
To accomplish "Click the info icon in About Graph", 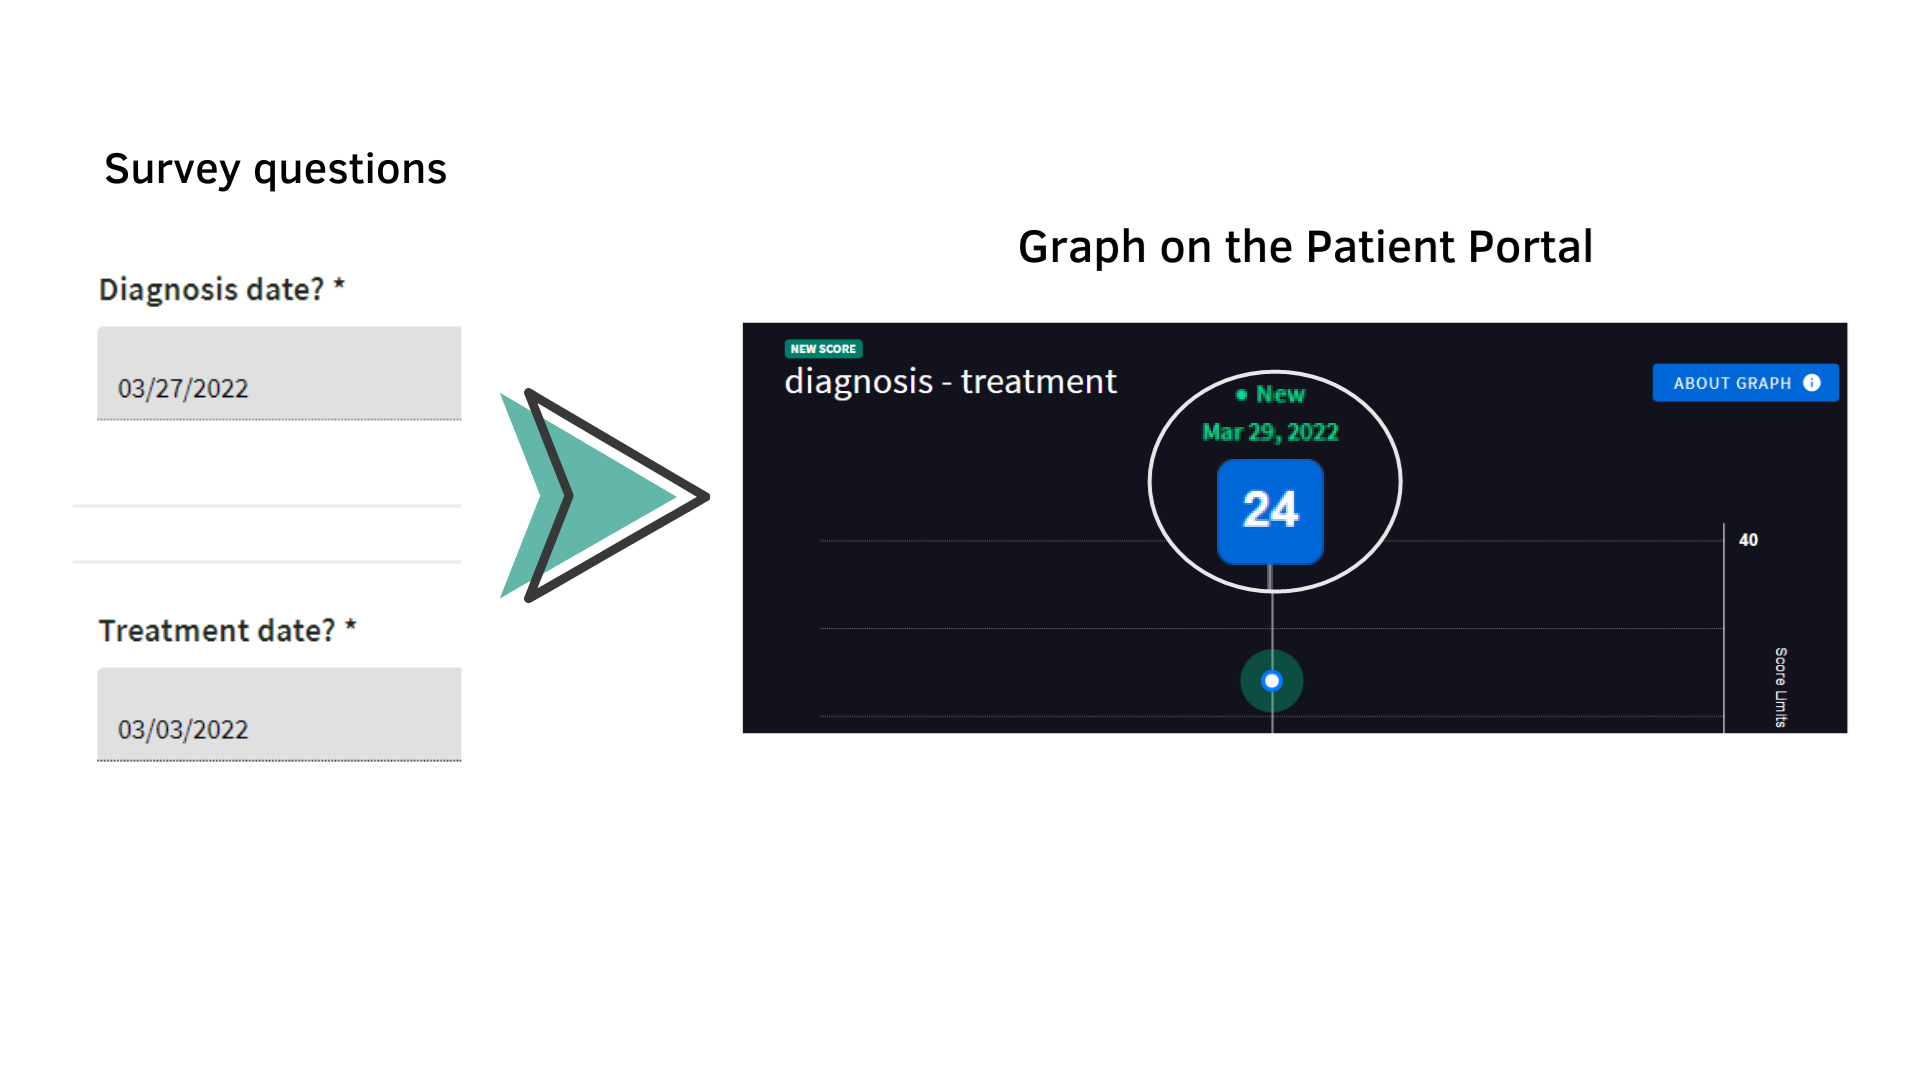I will tap(1811, 383).
